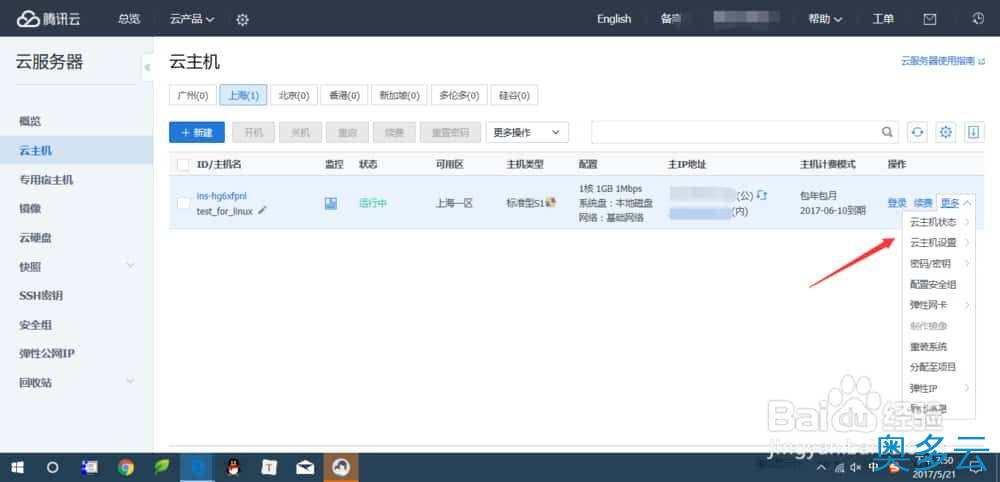Click the volume icon in the system tray
The height and width of the screenshot is (482, 1000).
tap(855, 468)
